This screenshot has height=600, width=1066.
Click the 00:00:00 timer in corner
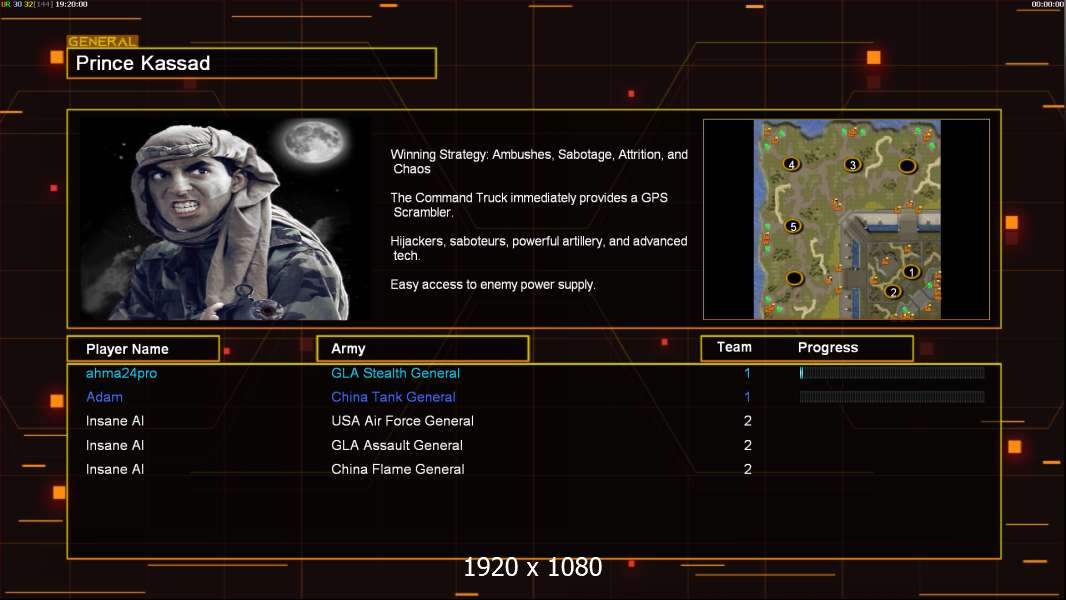tap(1048, 4)
